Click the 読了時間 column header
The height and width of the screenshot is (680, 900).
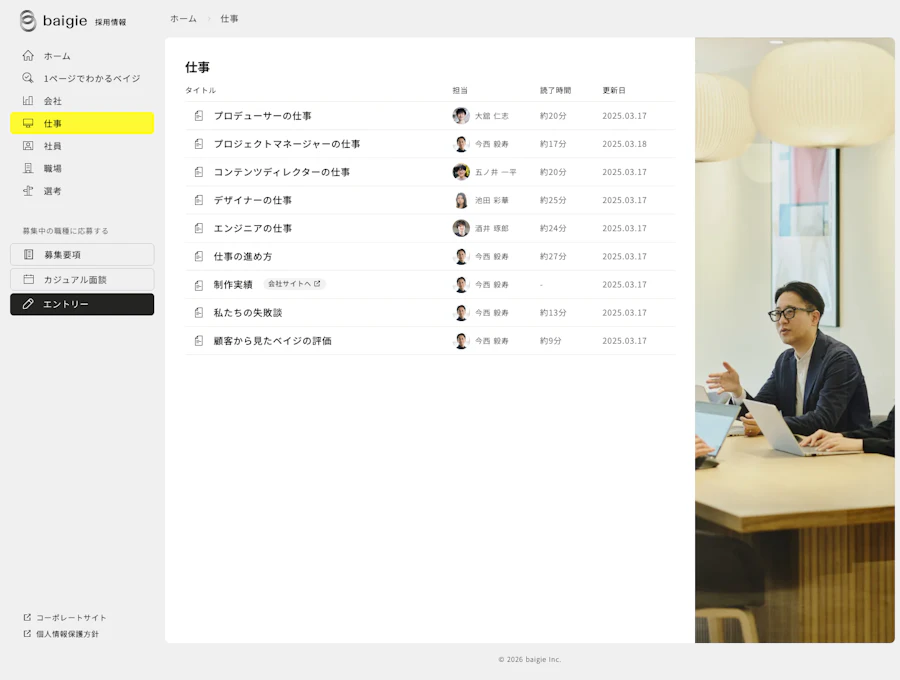pyautogui.click(x=555, y=90)
